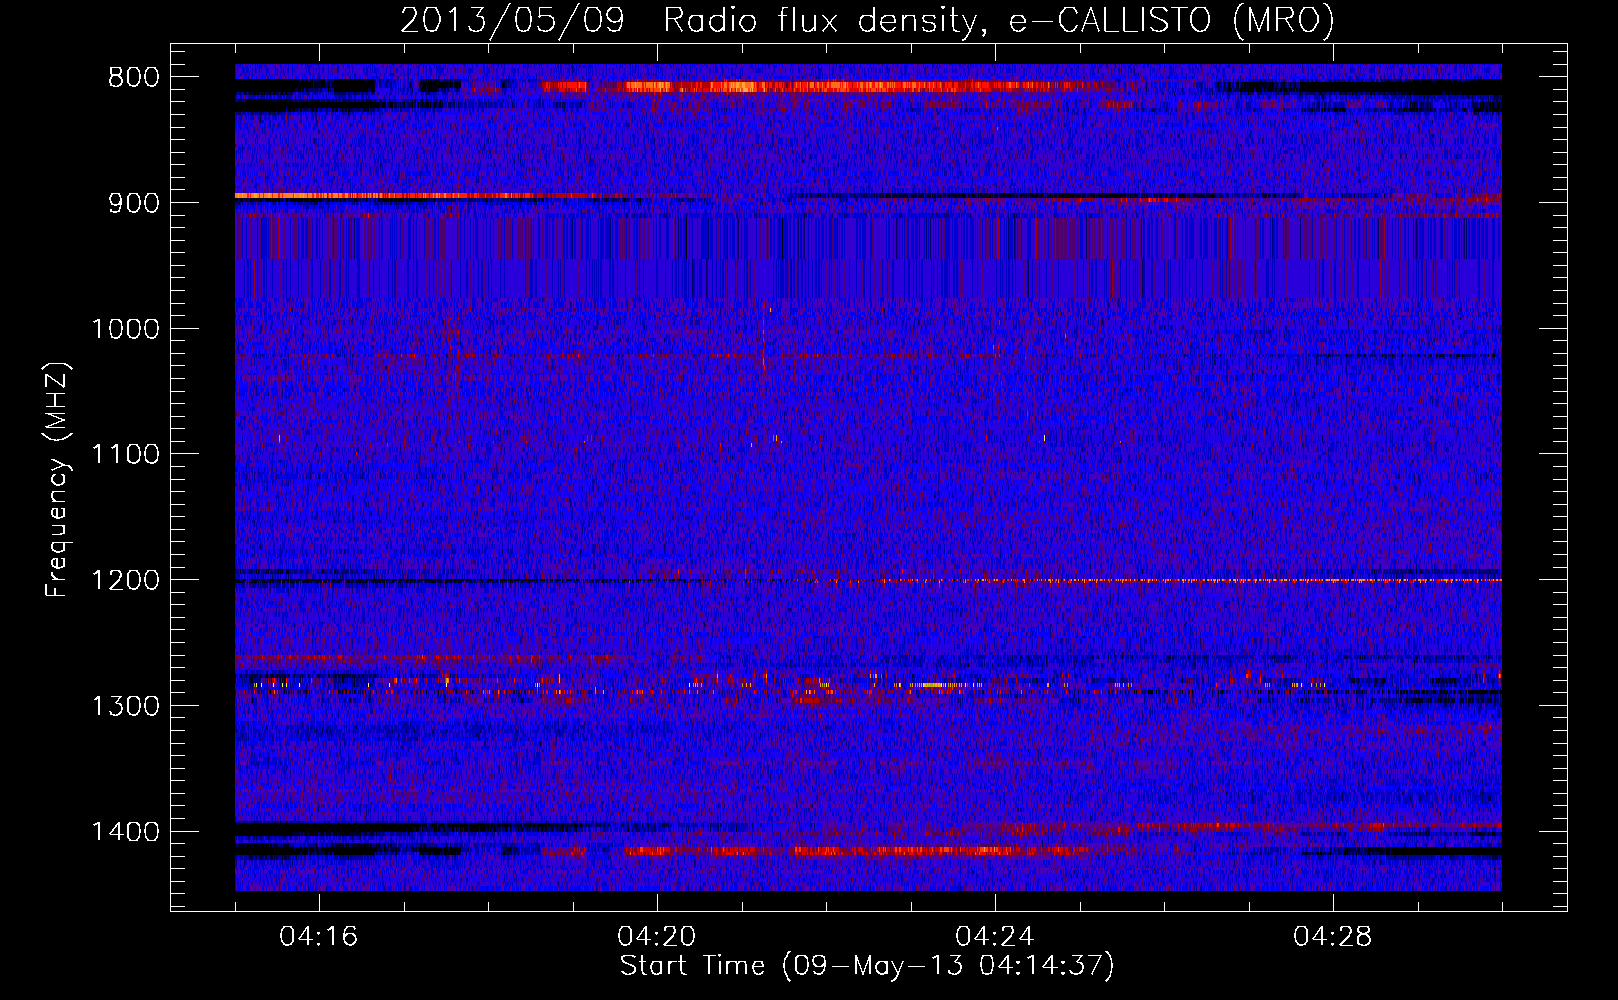
Task: Click the 800 frequency tick label
Action: tap(134, 78)
